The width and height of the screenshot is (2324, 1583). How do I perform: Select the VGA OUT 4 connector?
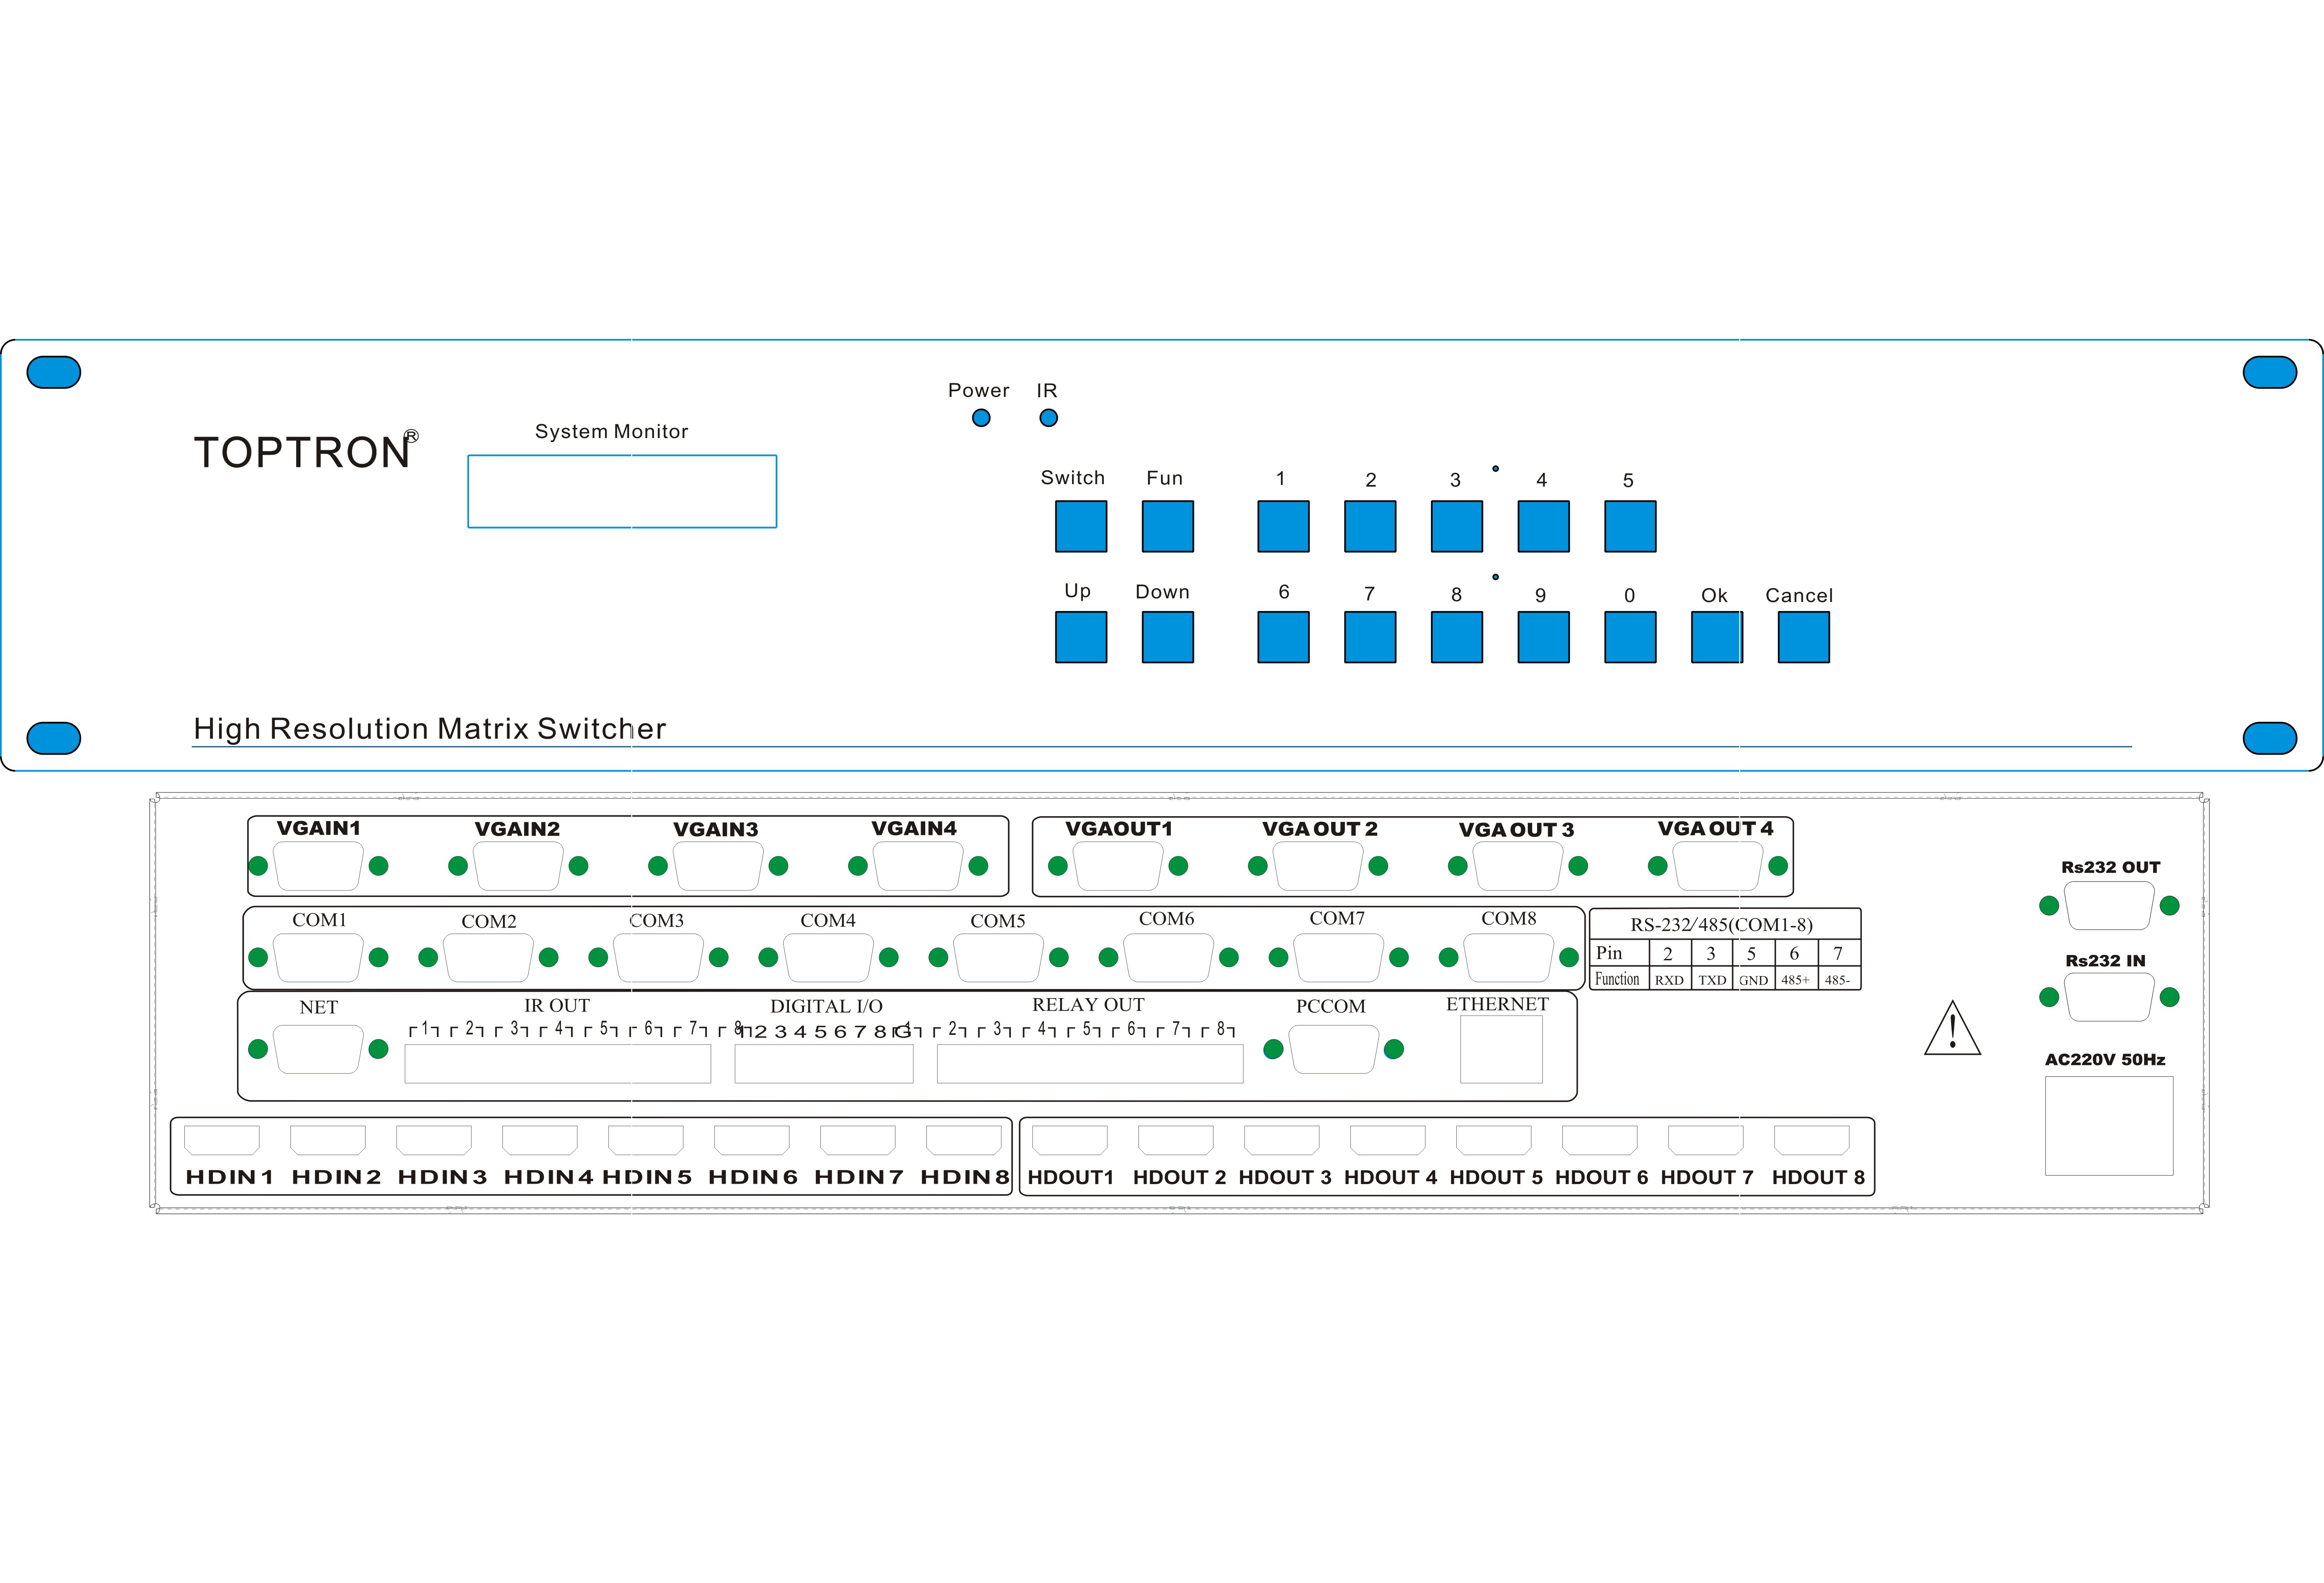pos(1717,866)
